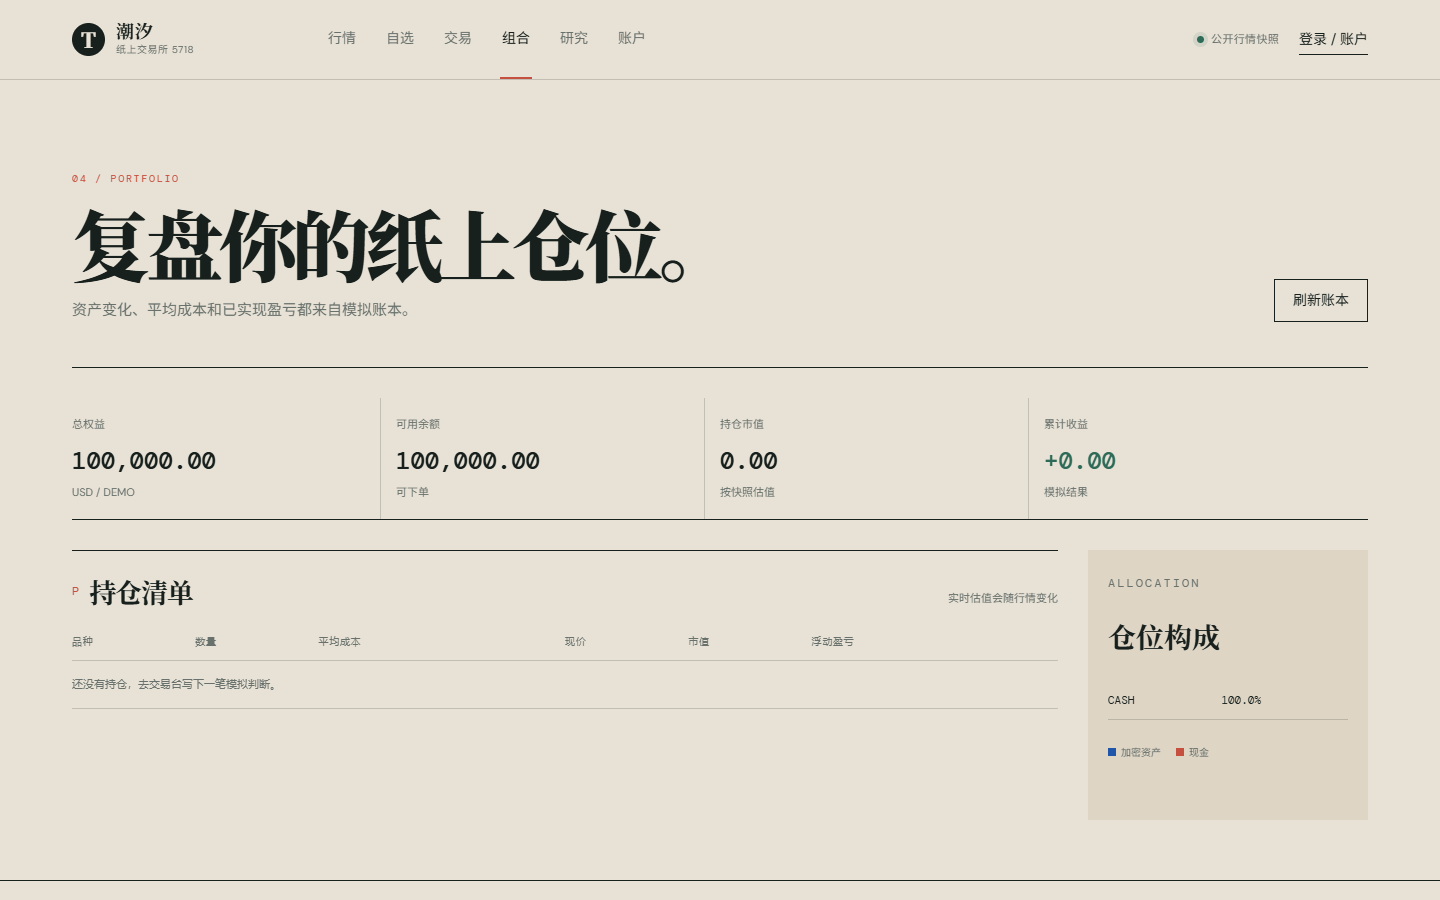The image size is (1440, 900).
Task: Open the 行情 nav tab
Action: pyautogui.click(x=342, y=38)
